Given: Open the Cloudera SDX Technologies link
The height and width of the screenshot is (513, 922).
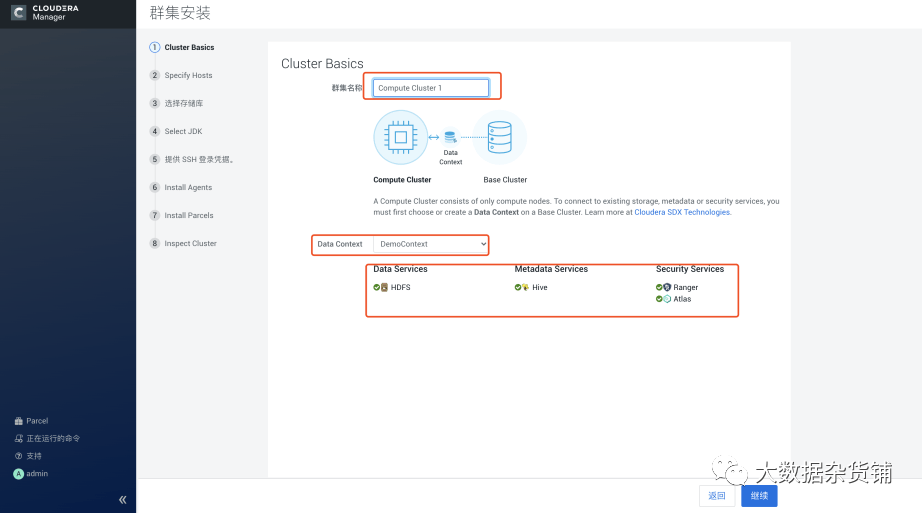Looking at the screenshot, I should pyautogui.click(x=682, y=212).
